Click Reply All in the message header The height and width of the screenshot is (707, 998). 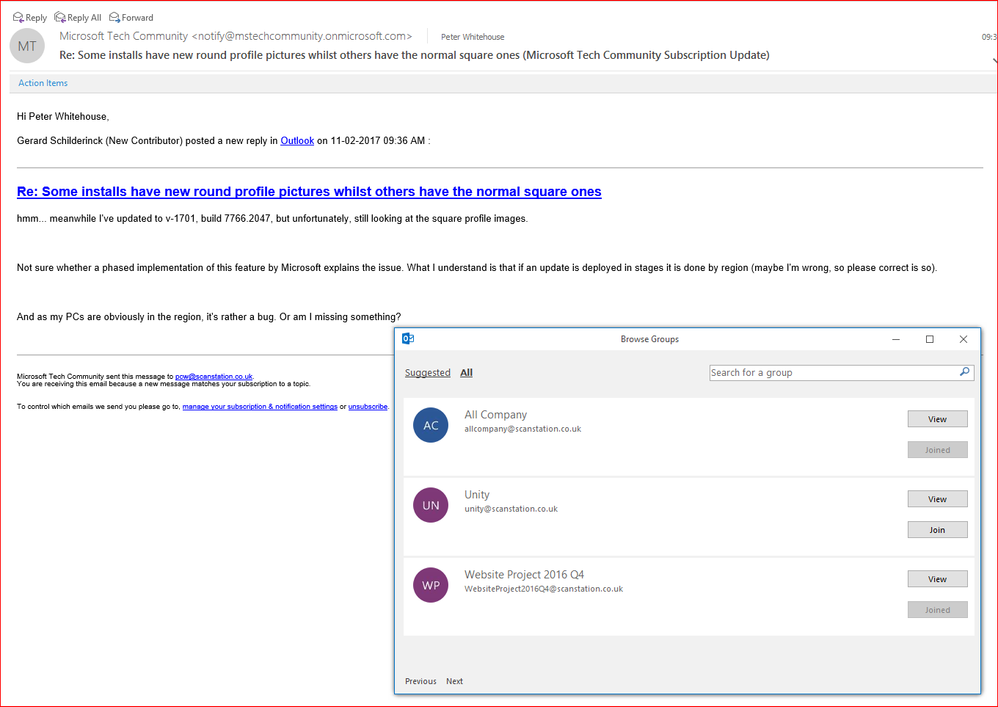click(x=78, y=17)
